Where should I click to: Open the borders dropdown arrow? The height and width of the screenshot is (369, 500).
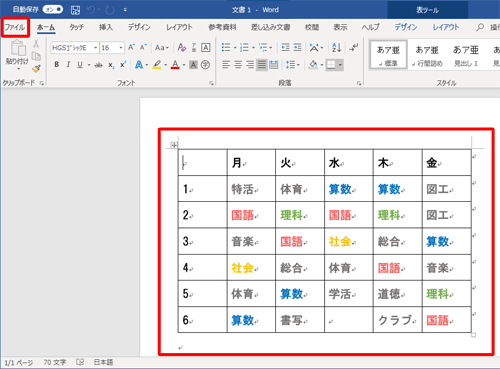coord(340,65)
